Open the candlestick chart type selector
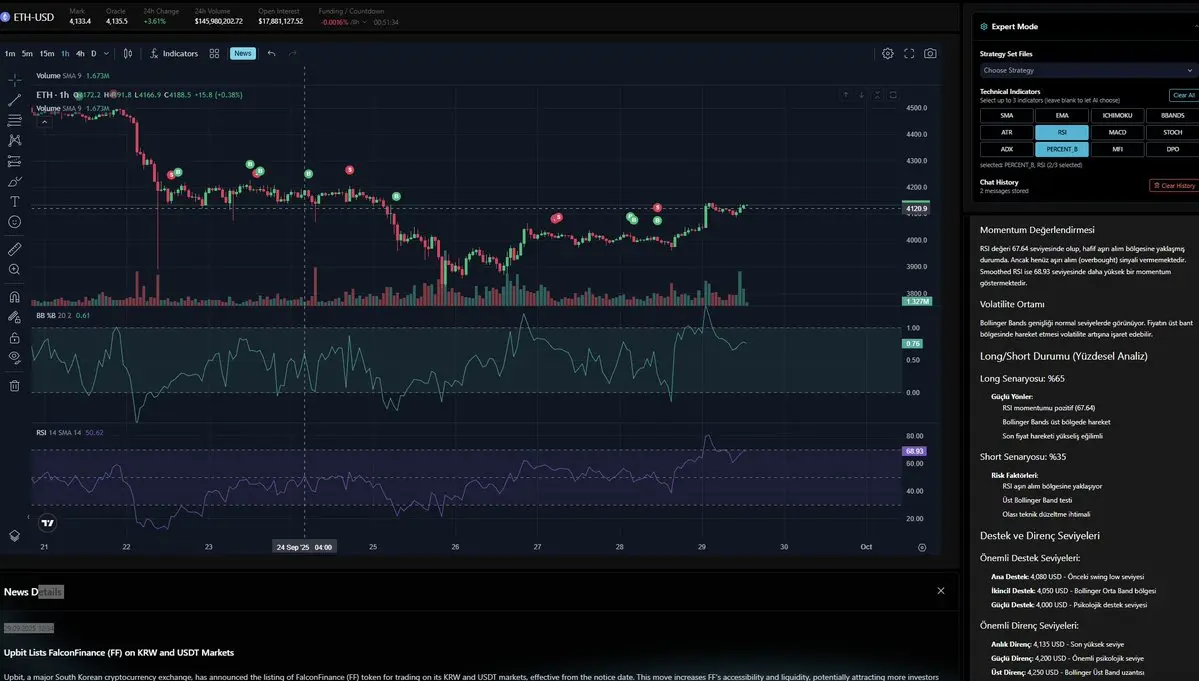The image size is (1199, 681). point(128,54)
